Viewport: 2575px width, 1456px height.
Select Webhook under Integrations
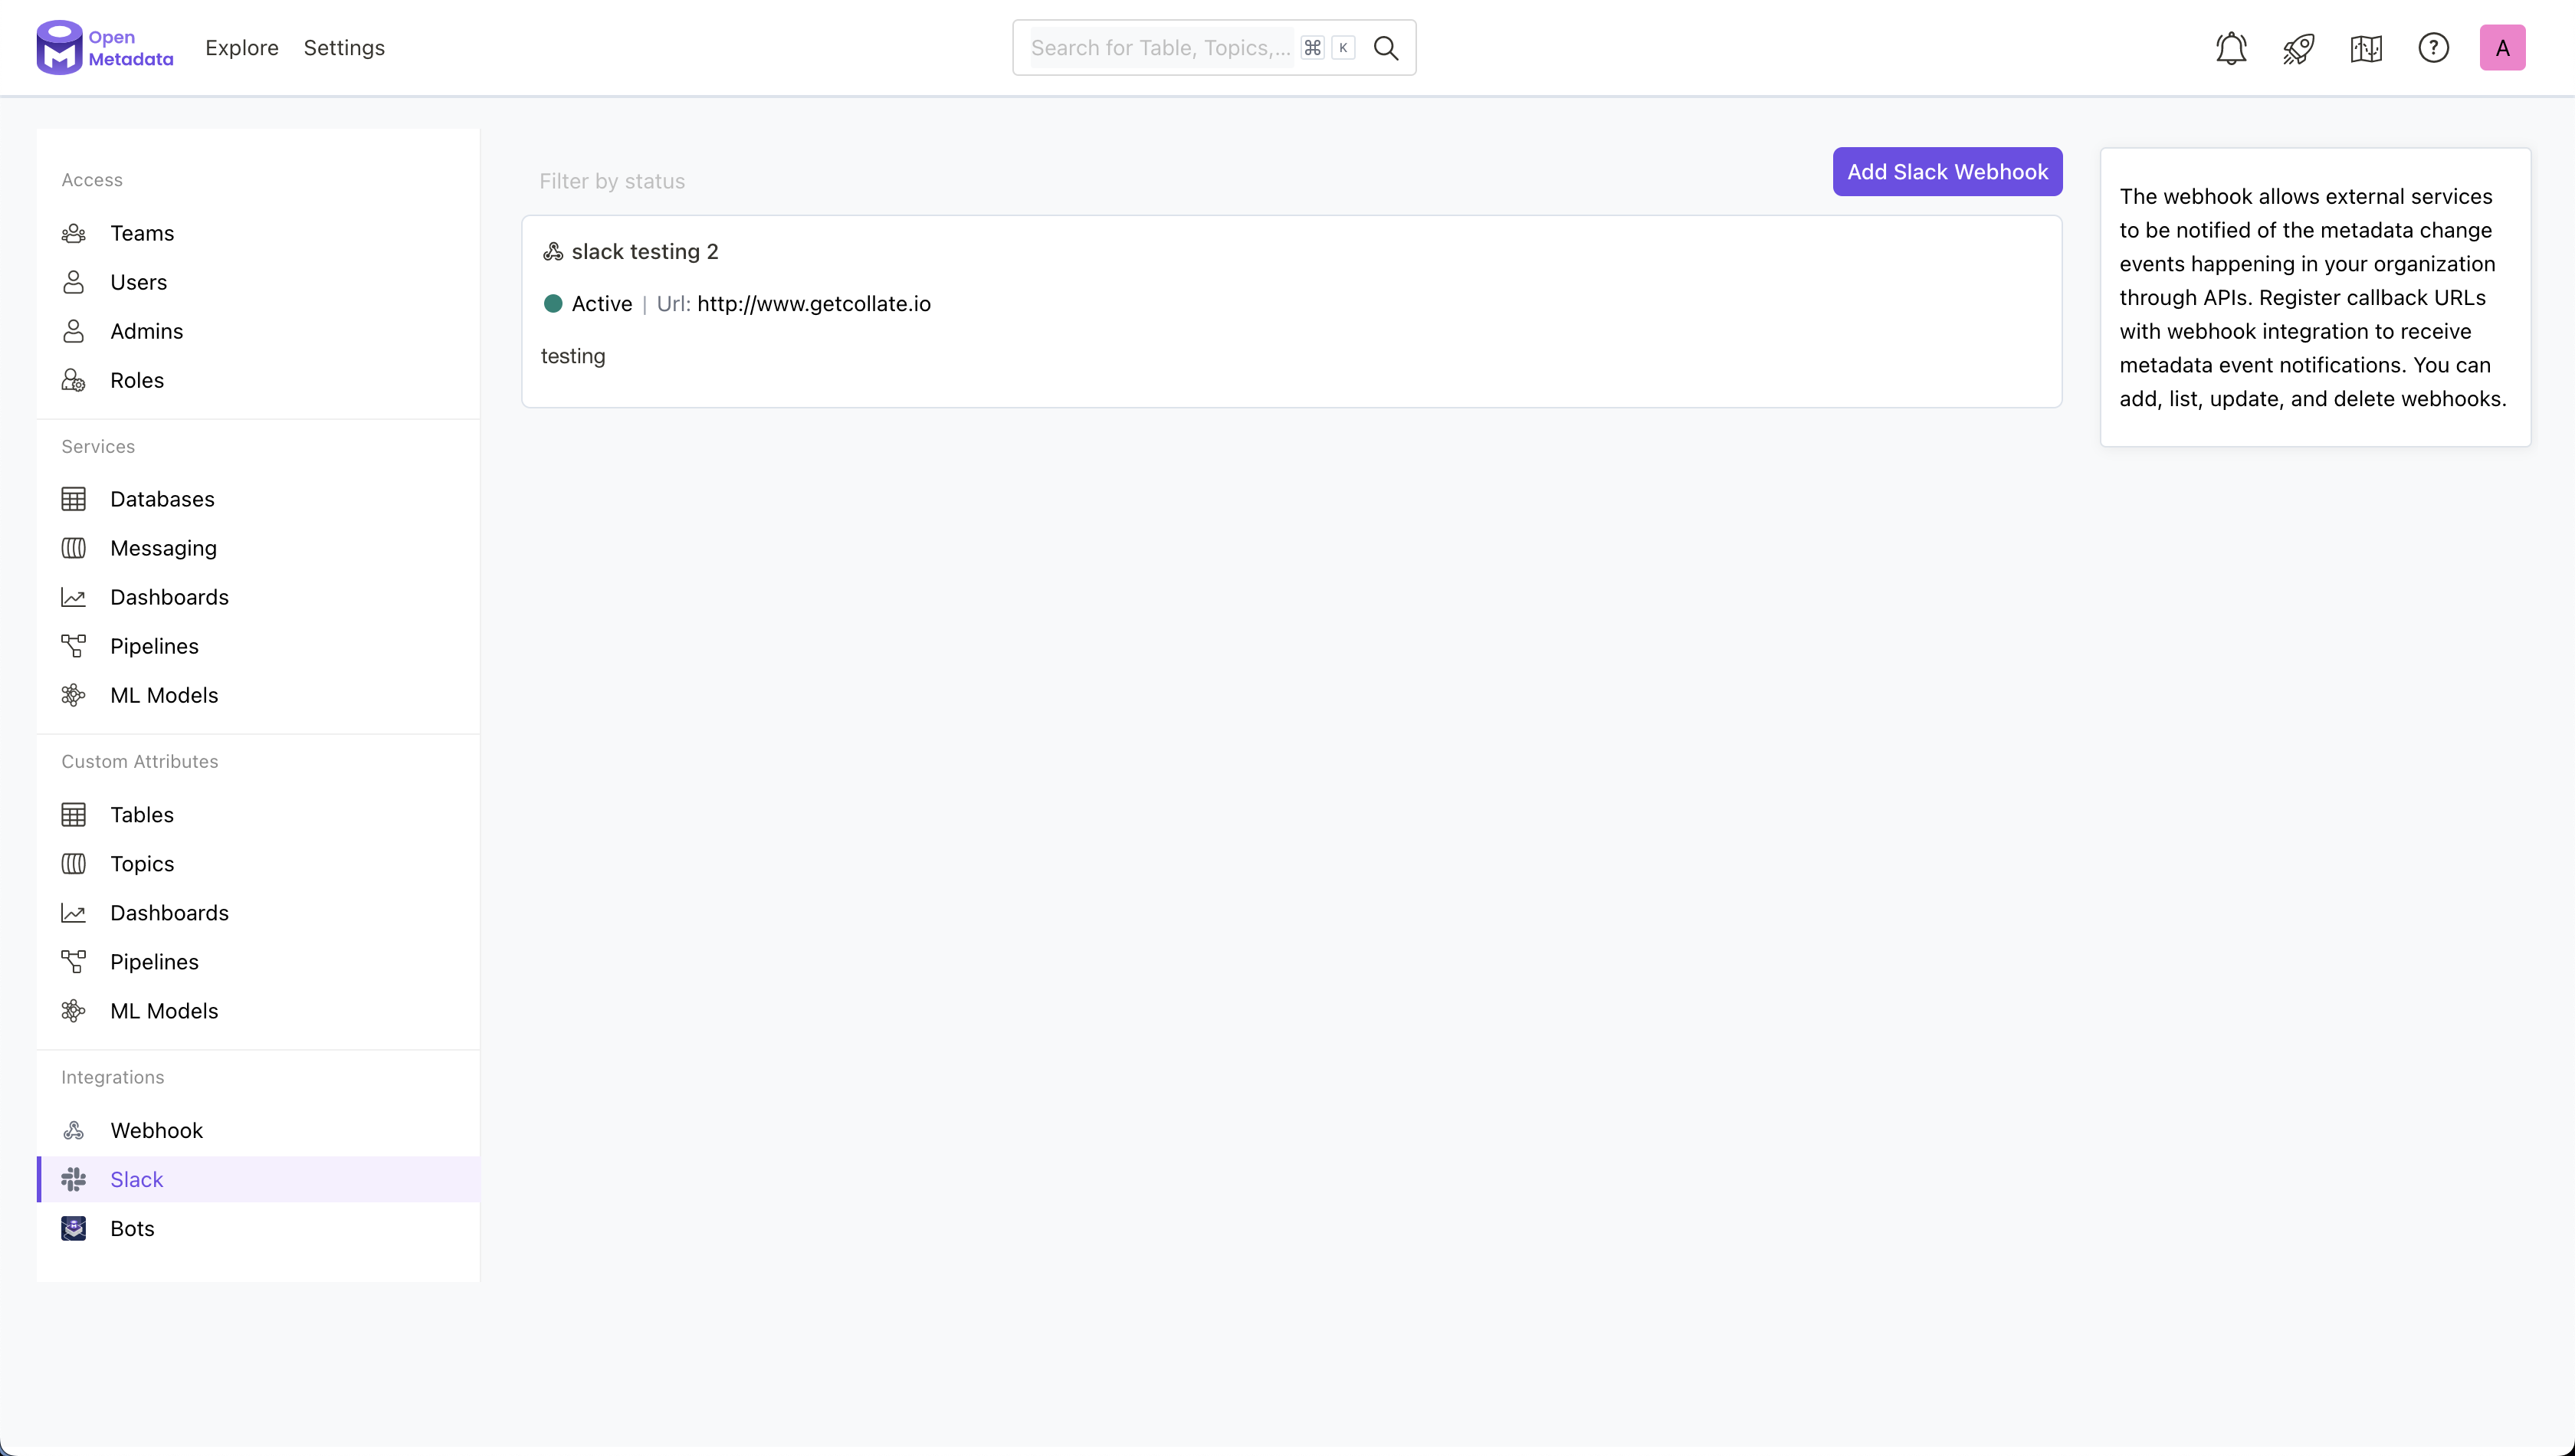click(x=156, y=1130)
